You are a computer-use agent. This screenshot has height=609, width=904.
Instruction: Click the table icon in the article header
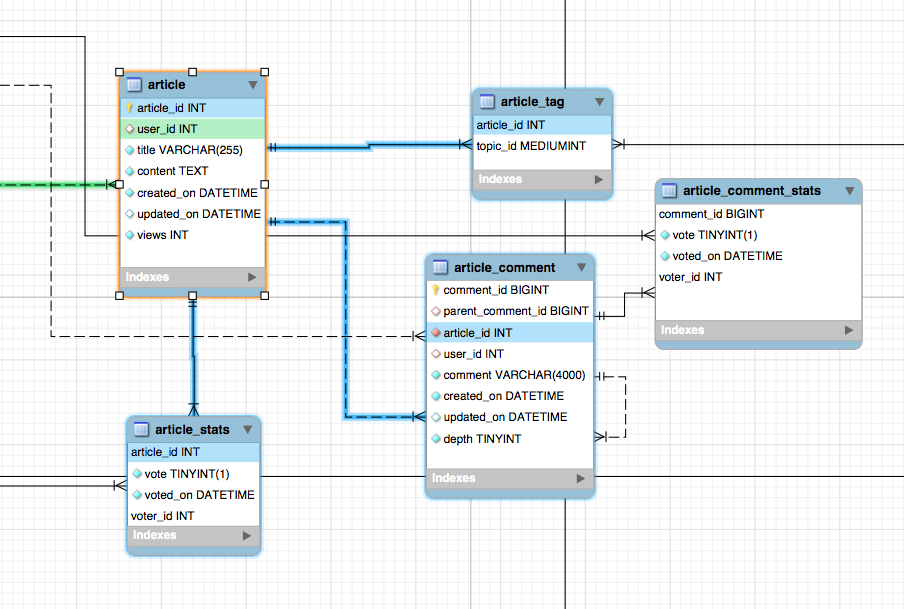tap(134, 85)
